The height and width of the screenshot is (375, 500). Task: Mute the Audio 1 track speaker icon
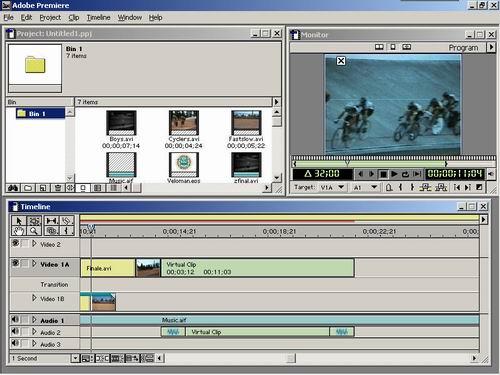[15, 319]
